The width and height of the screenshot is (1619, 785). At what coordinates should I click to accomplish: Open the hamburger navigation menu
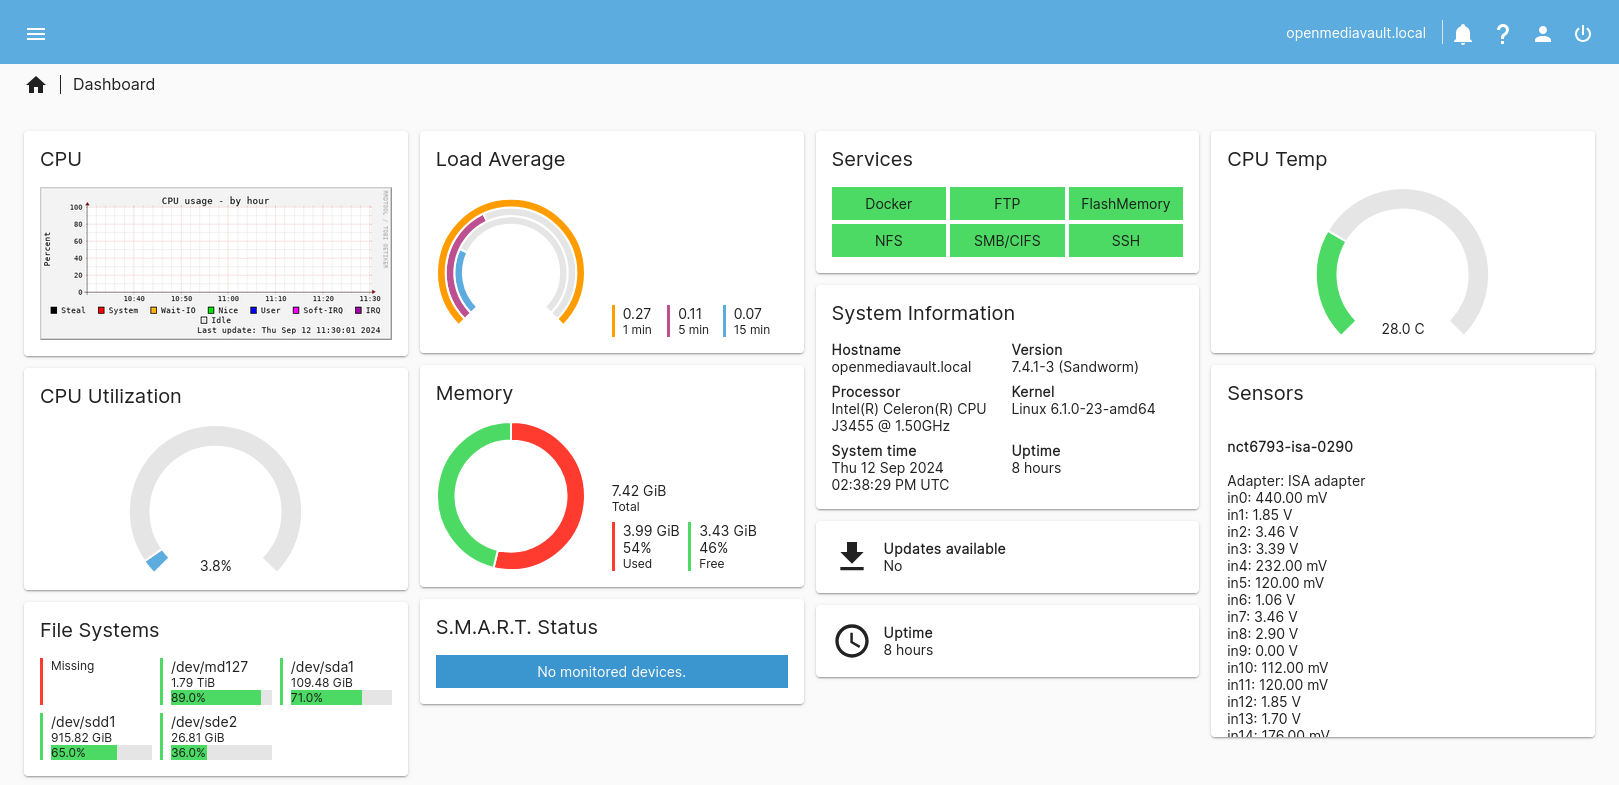(36, 34)
